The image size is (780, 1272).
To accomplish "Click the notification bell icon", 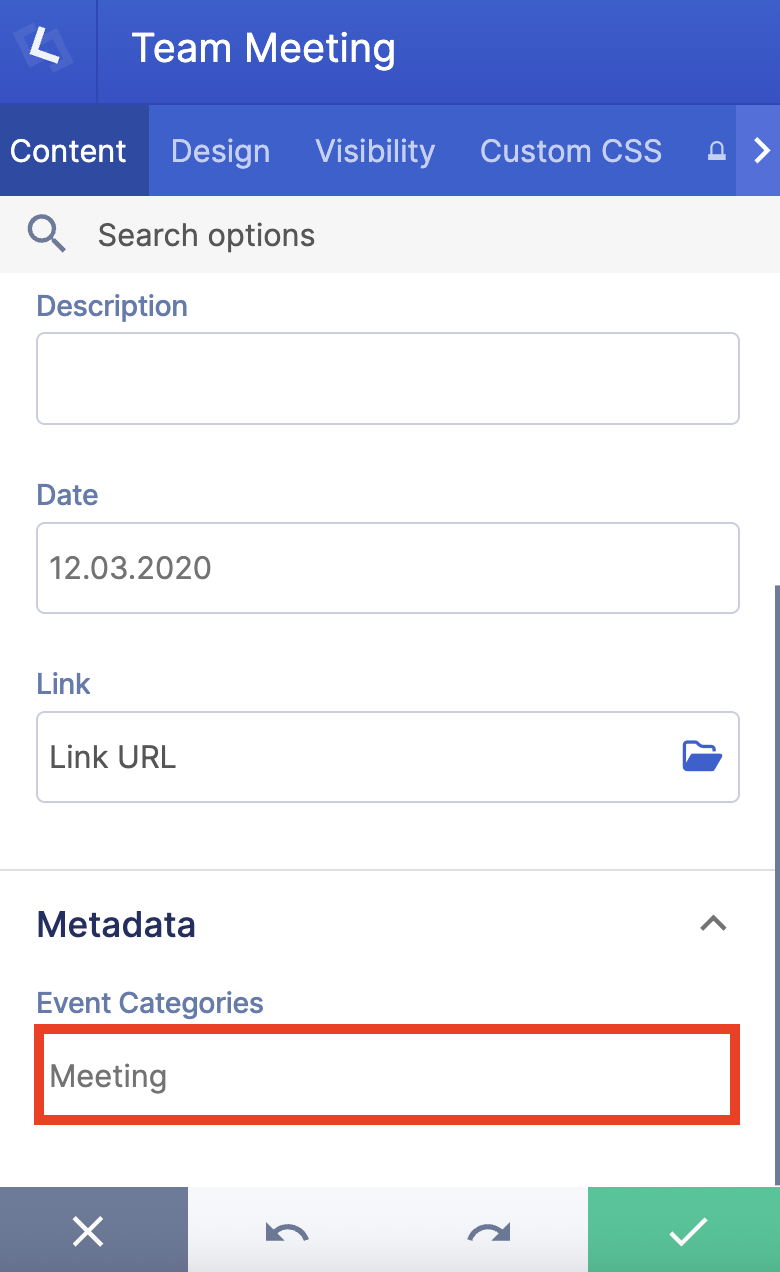I will click(716, 151).
